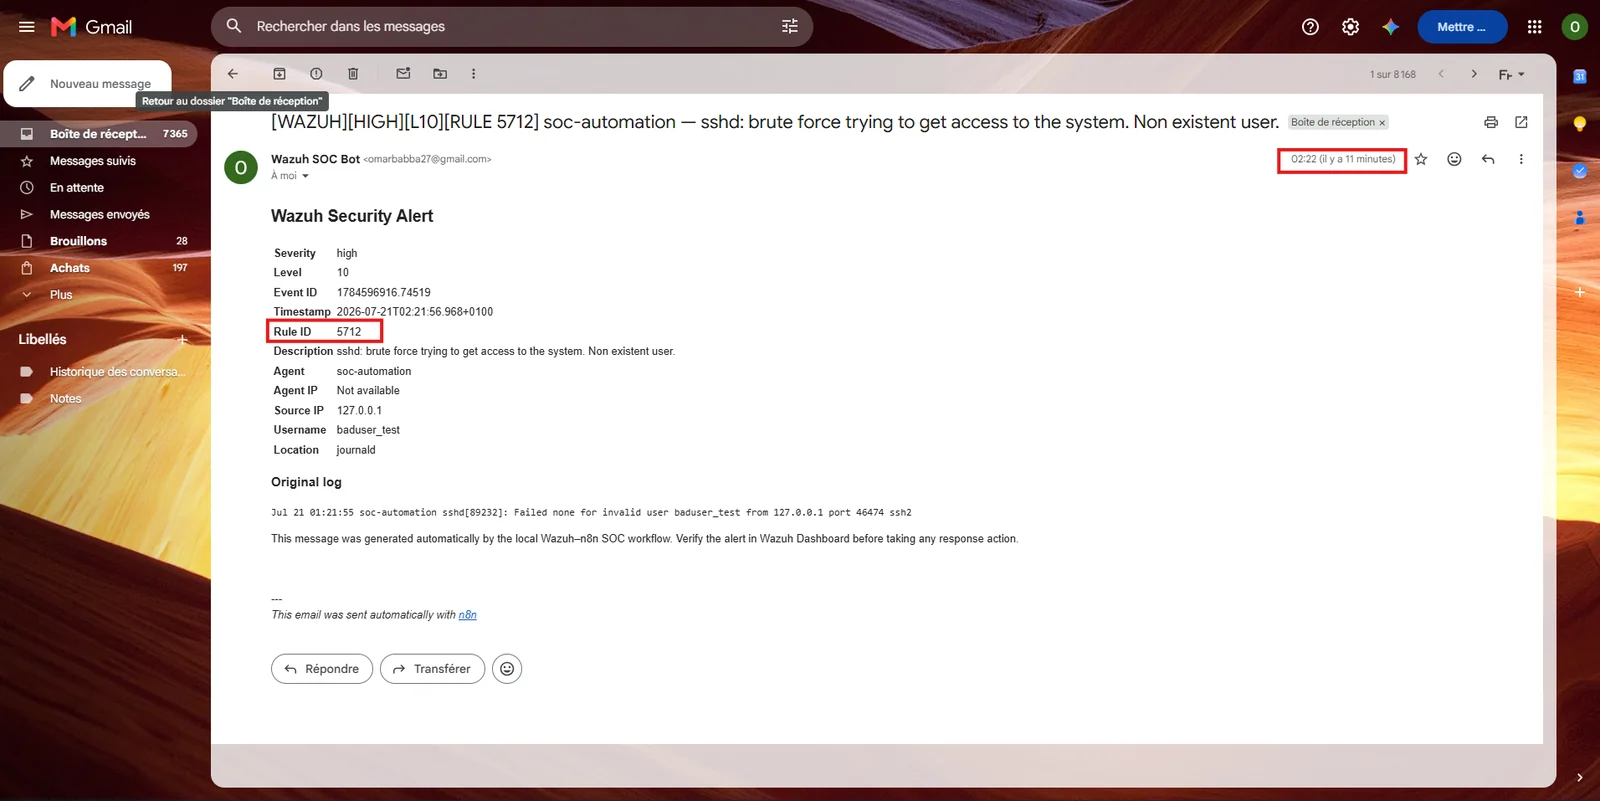Open Google Keep in side panel
The width and height of the screenshot is (1600, 801).
pyautogui.click(x=1580, y=124)
